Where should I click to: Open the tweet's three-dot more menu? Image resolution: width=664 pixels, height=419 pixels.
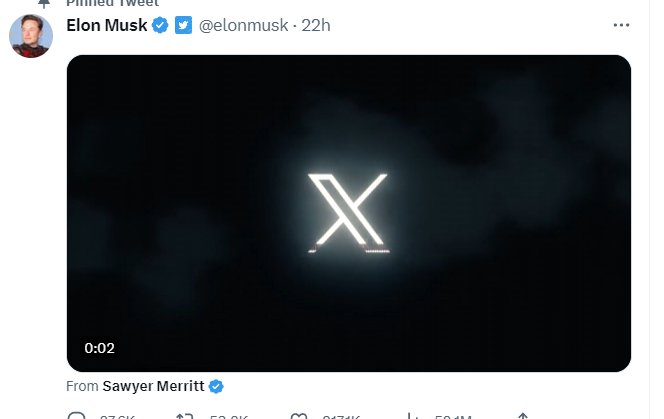coord(621,25)
